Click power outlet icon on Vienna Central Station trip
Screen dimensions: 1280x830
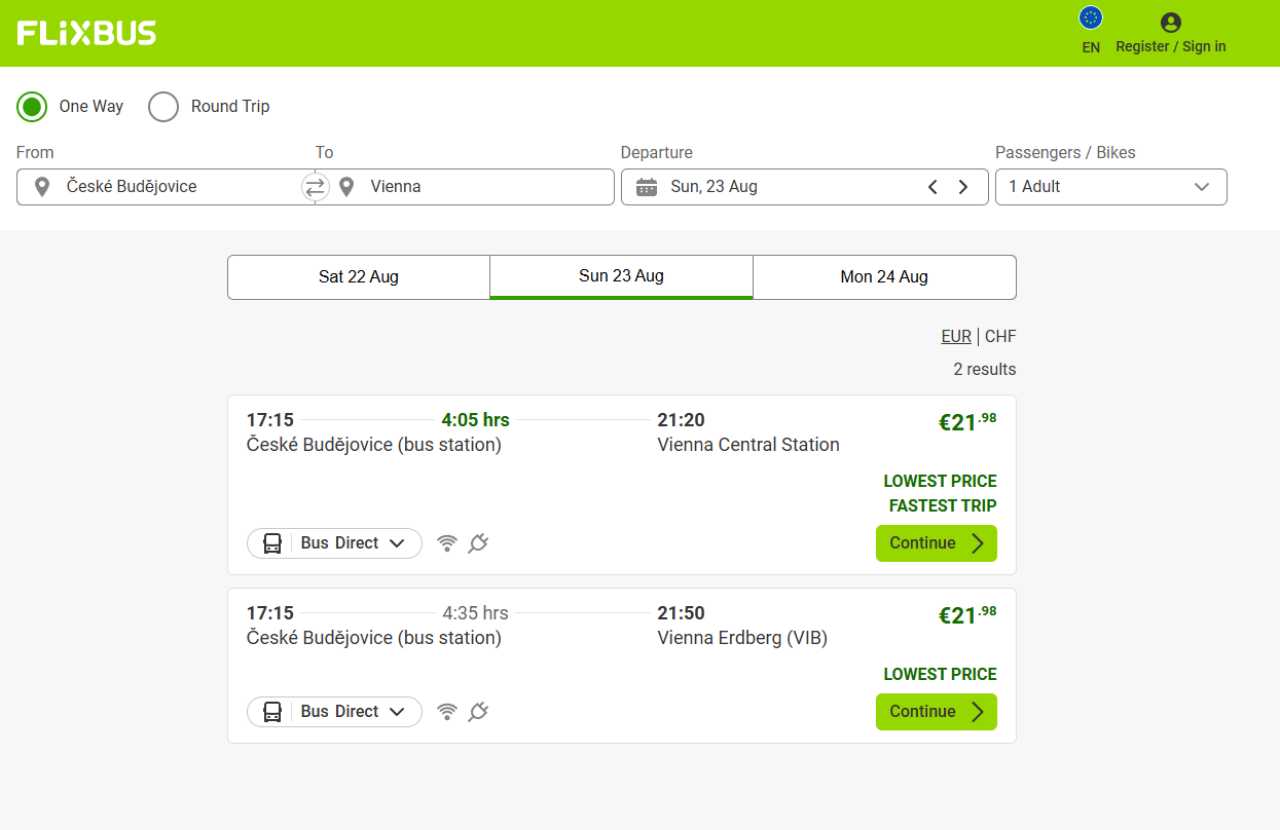(x=478, y=543)
